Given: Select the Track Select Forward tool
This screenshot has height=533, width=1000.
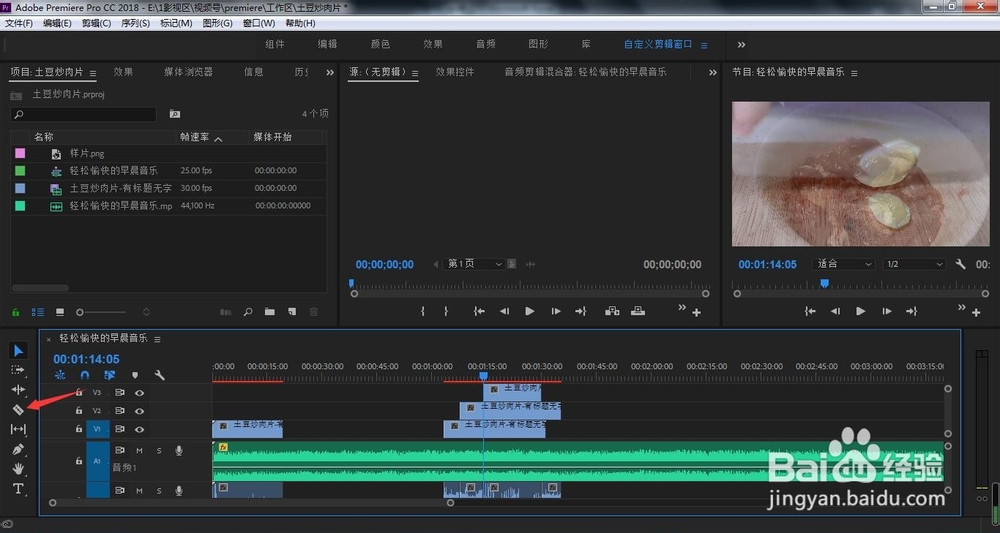Looking at the screenshot, I should (18, 370).
